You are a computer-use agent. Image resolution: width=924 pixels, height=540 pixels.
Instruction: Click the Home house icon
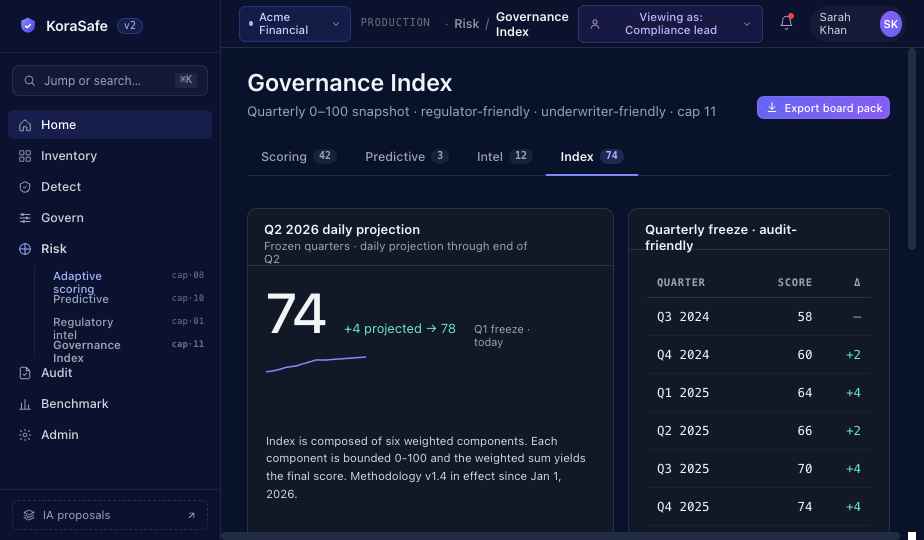point(25,125)
